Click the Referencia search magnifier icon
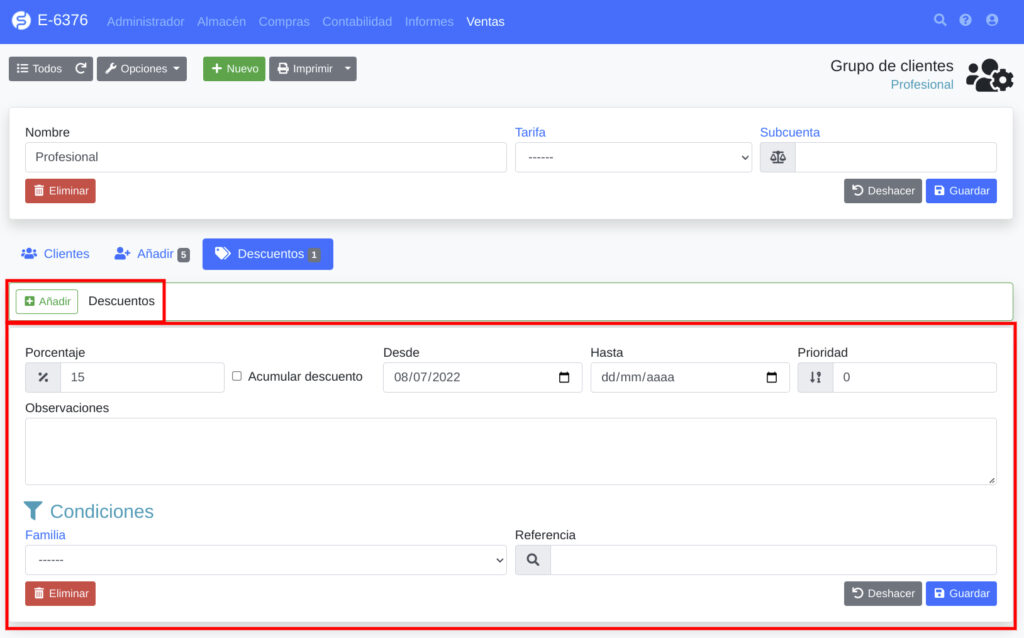The image size is (1024, 638). coord(532,561)
